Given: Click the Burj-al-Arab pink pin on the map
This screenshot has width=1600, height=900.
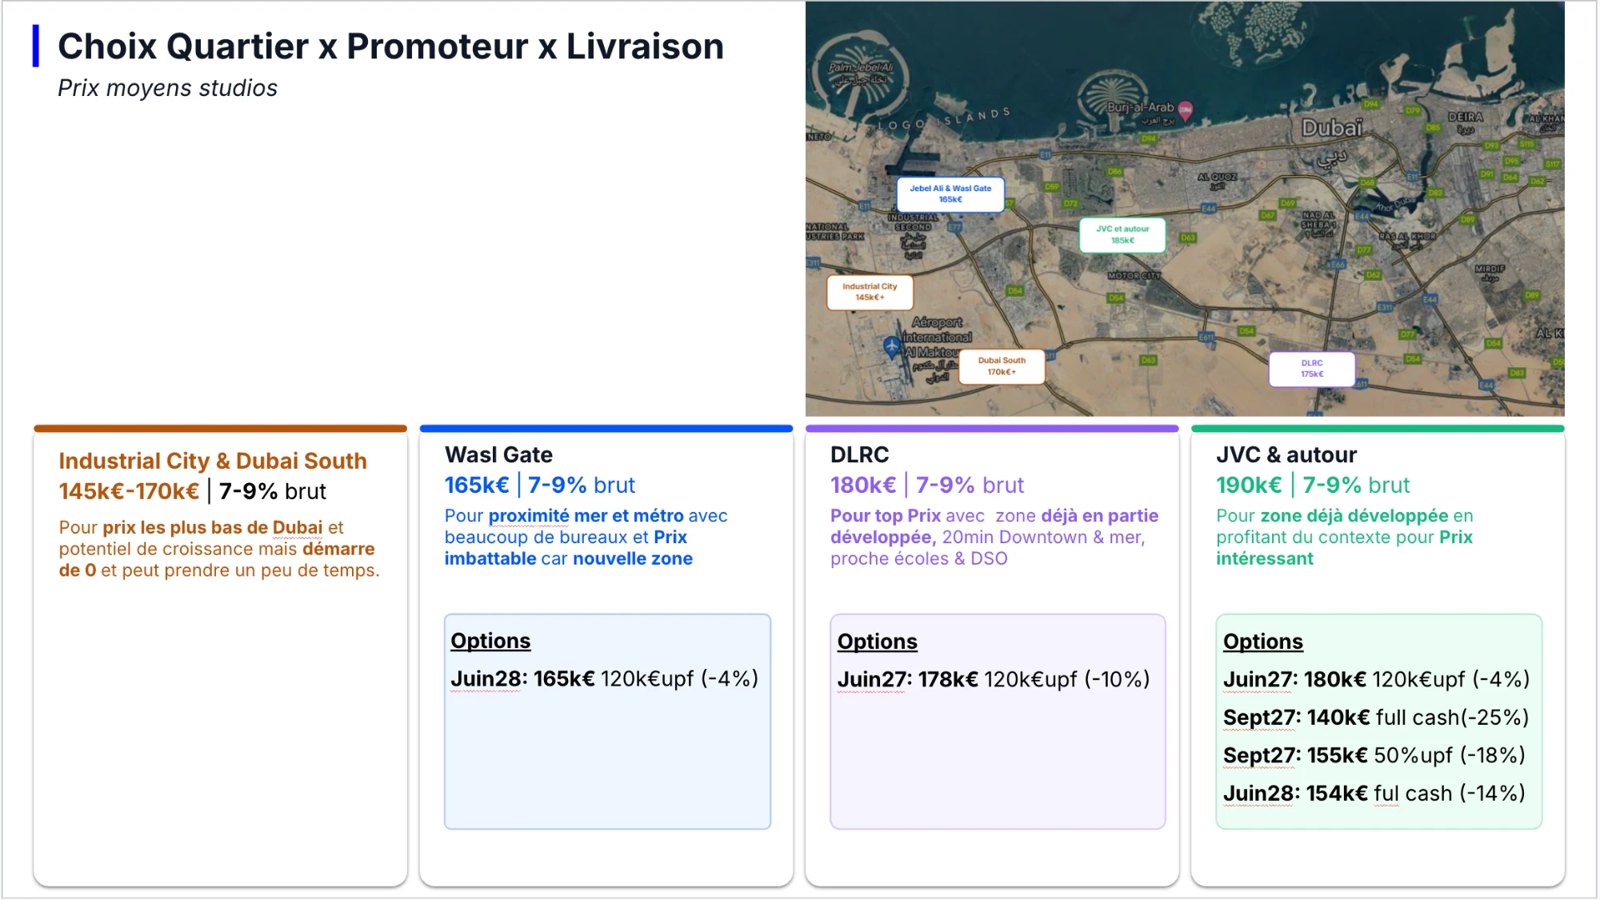Looking at the screenshot, I should 1185,110.
